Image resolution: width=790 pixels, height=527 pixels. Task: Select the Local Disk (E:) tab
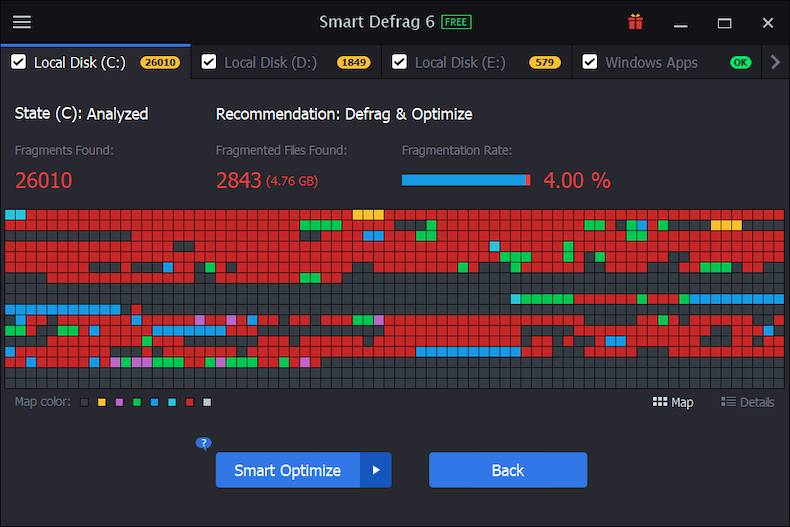point(460,62)
